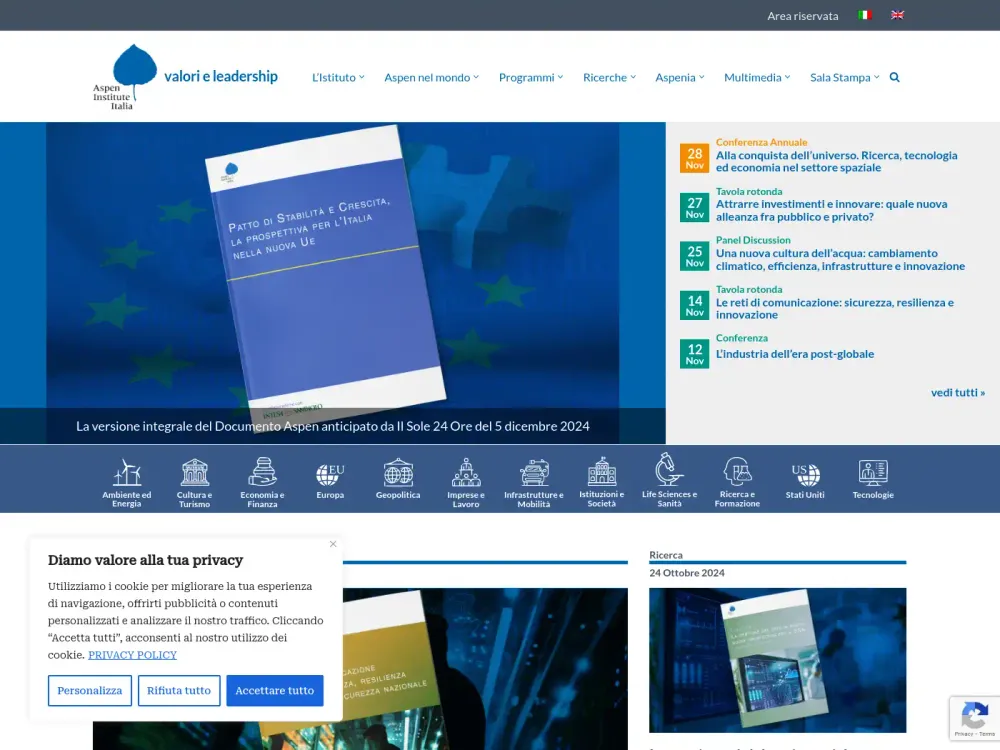Click the Stati Uniti icon
The image size is (1000, 750).
coord(805,472)
